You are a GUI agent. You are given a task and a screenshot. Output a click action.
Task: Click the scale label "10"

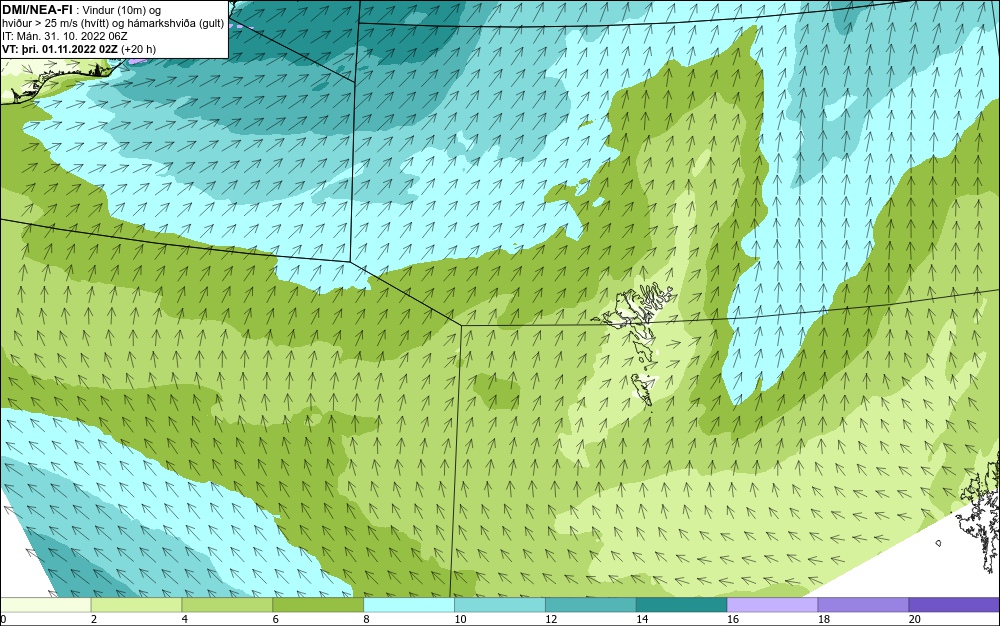(x=460, y=619)
